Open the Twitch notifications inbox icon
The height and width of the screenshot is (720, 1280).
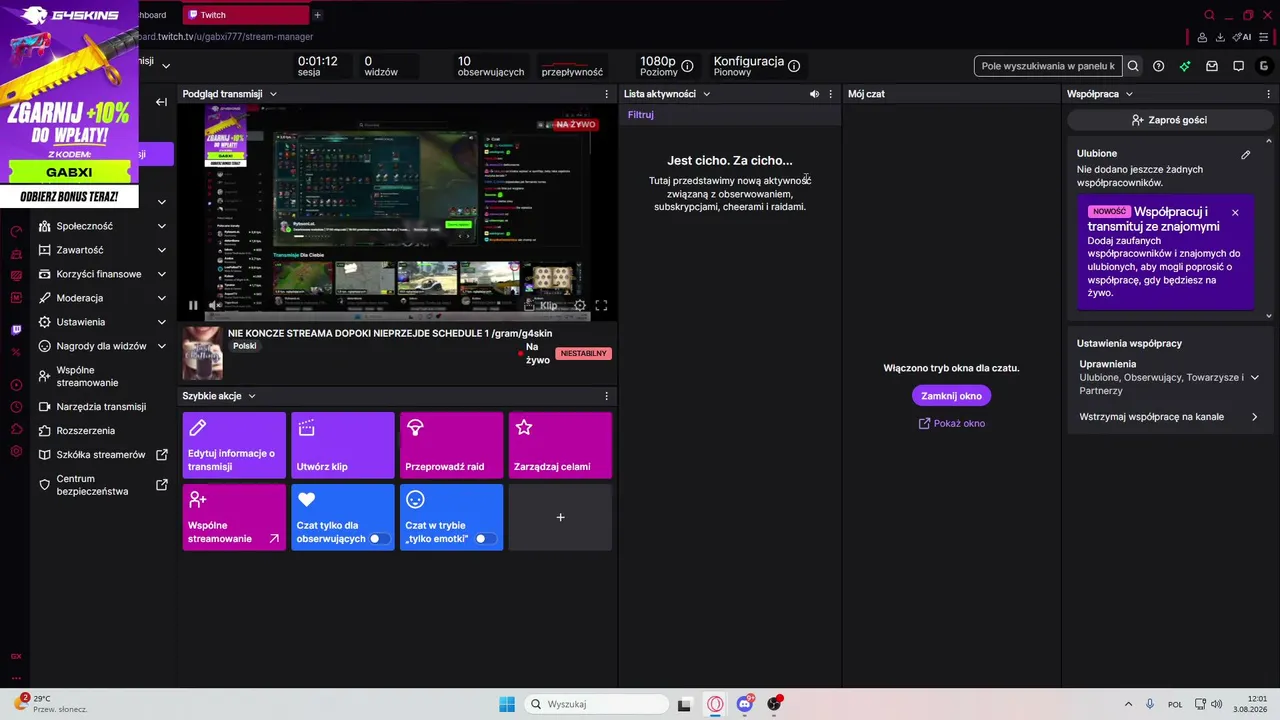click(x=1212, y=66)
